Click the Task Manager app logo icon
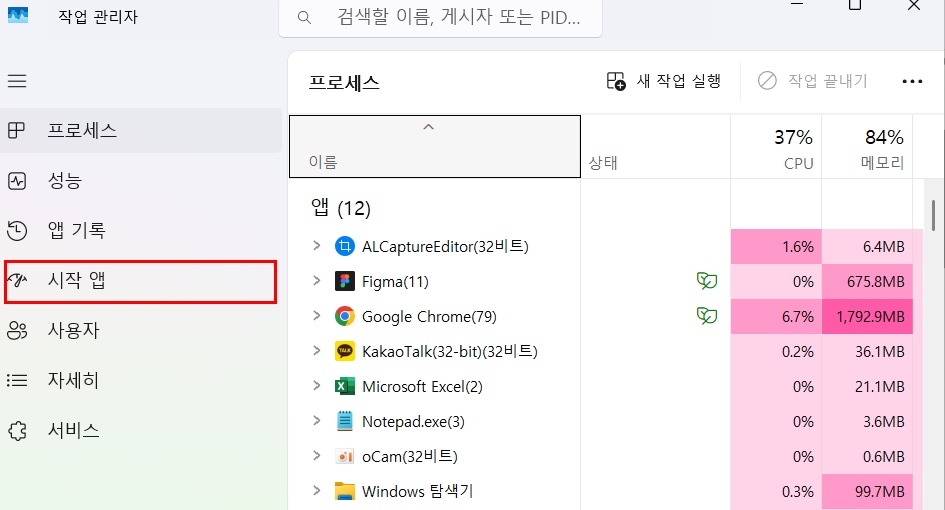 coord(18,15)
